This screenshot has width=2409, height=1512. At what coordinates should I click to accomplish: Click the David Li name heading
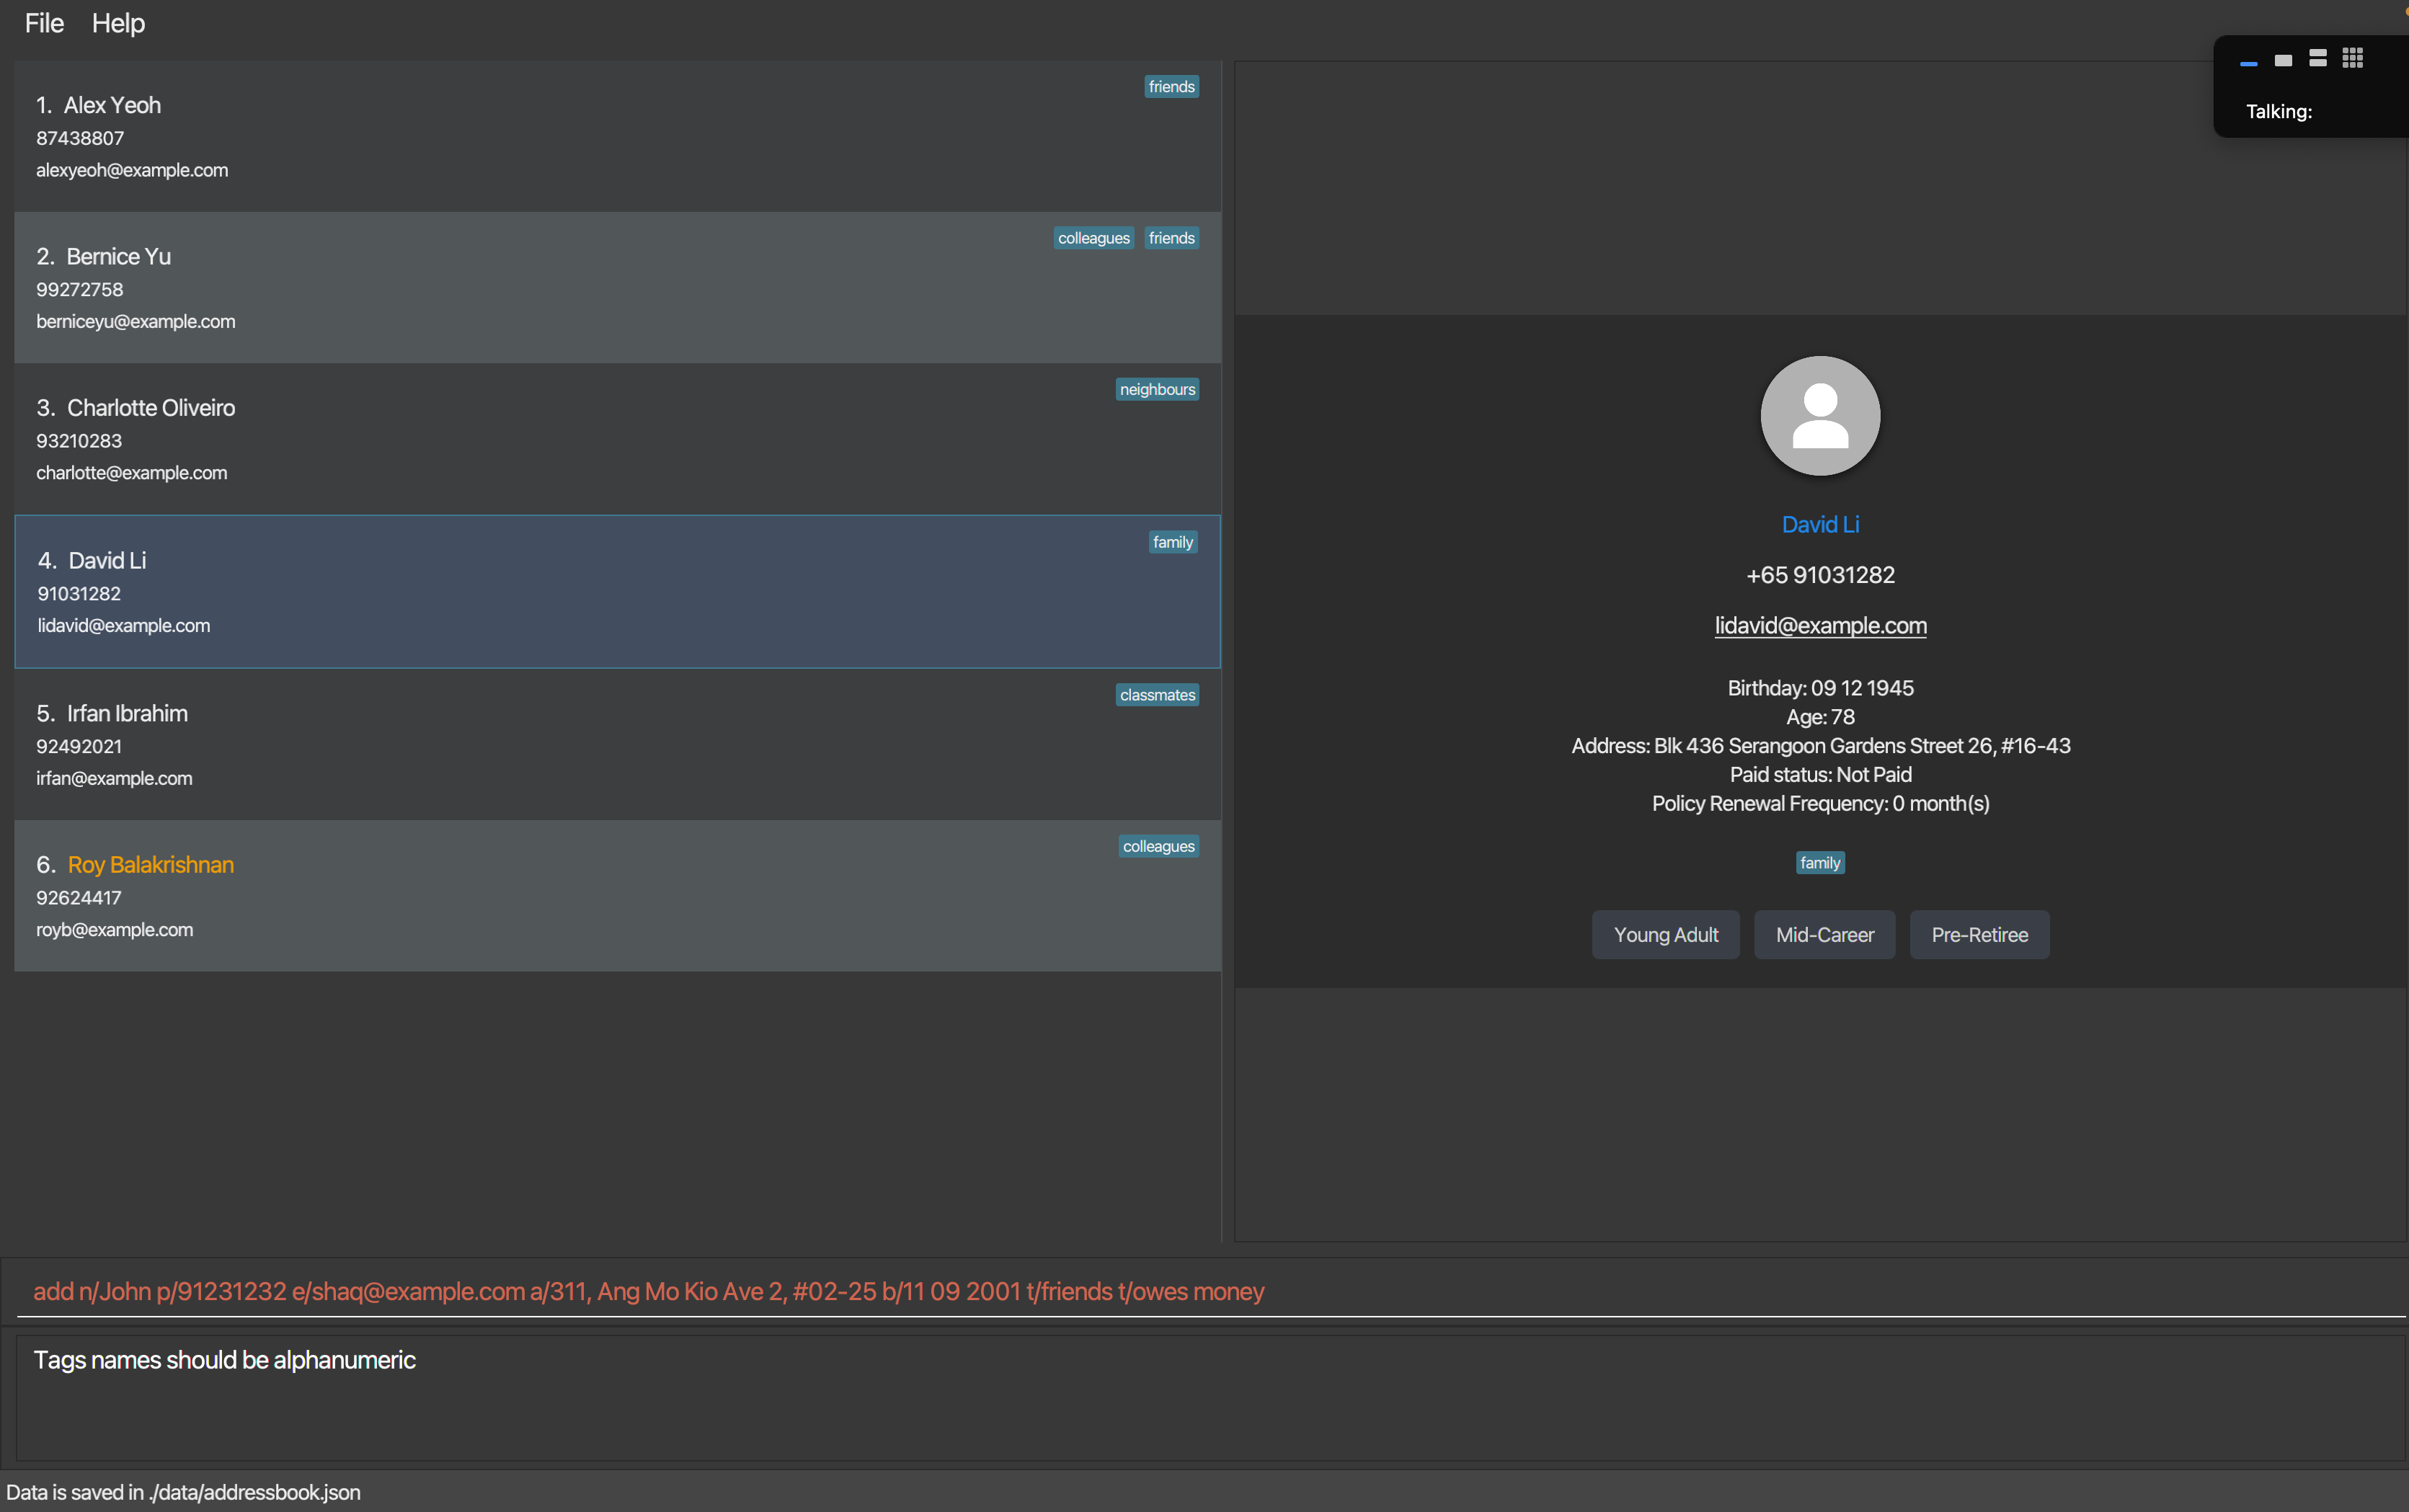(x=1819, y=525)
